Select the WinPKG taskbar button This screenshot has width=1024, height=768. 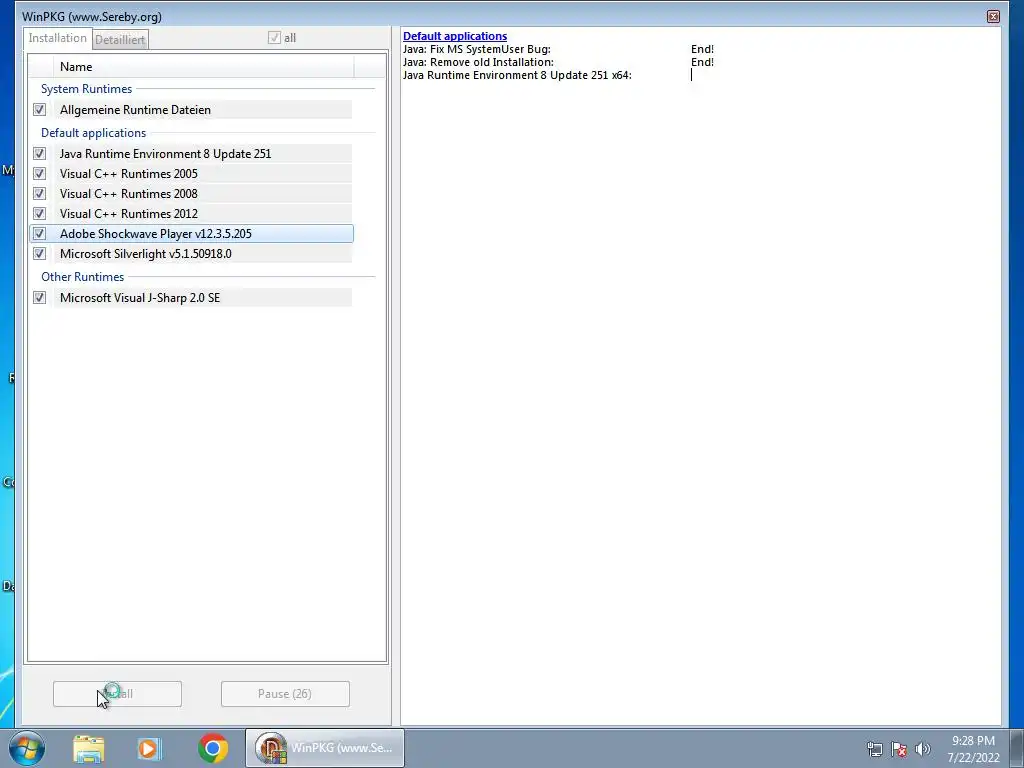point(325,748)
